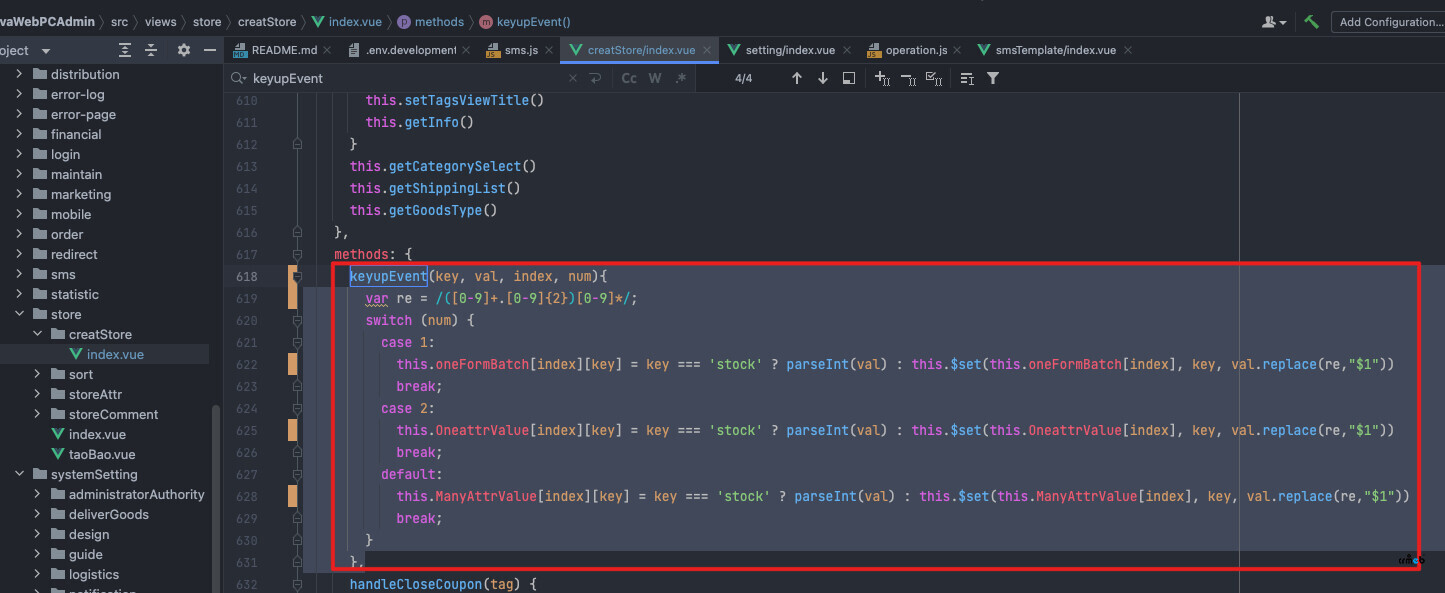Collapse the systemSetting folder arrow

click(19, 474)
